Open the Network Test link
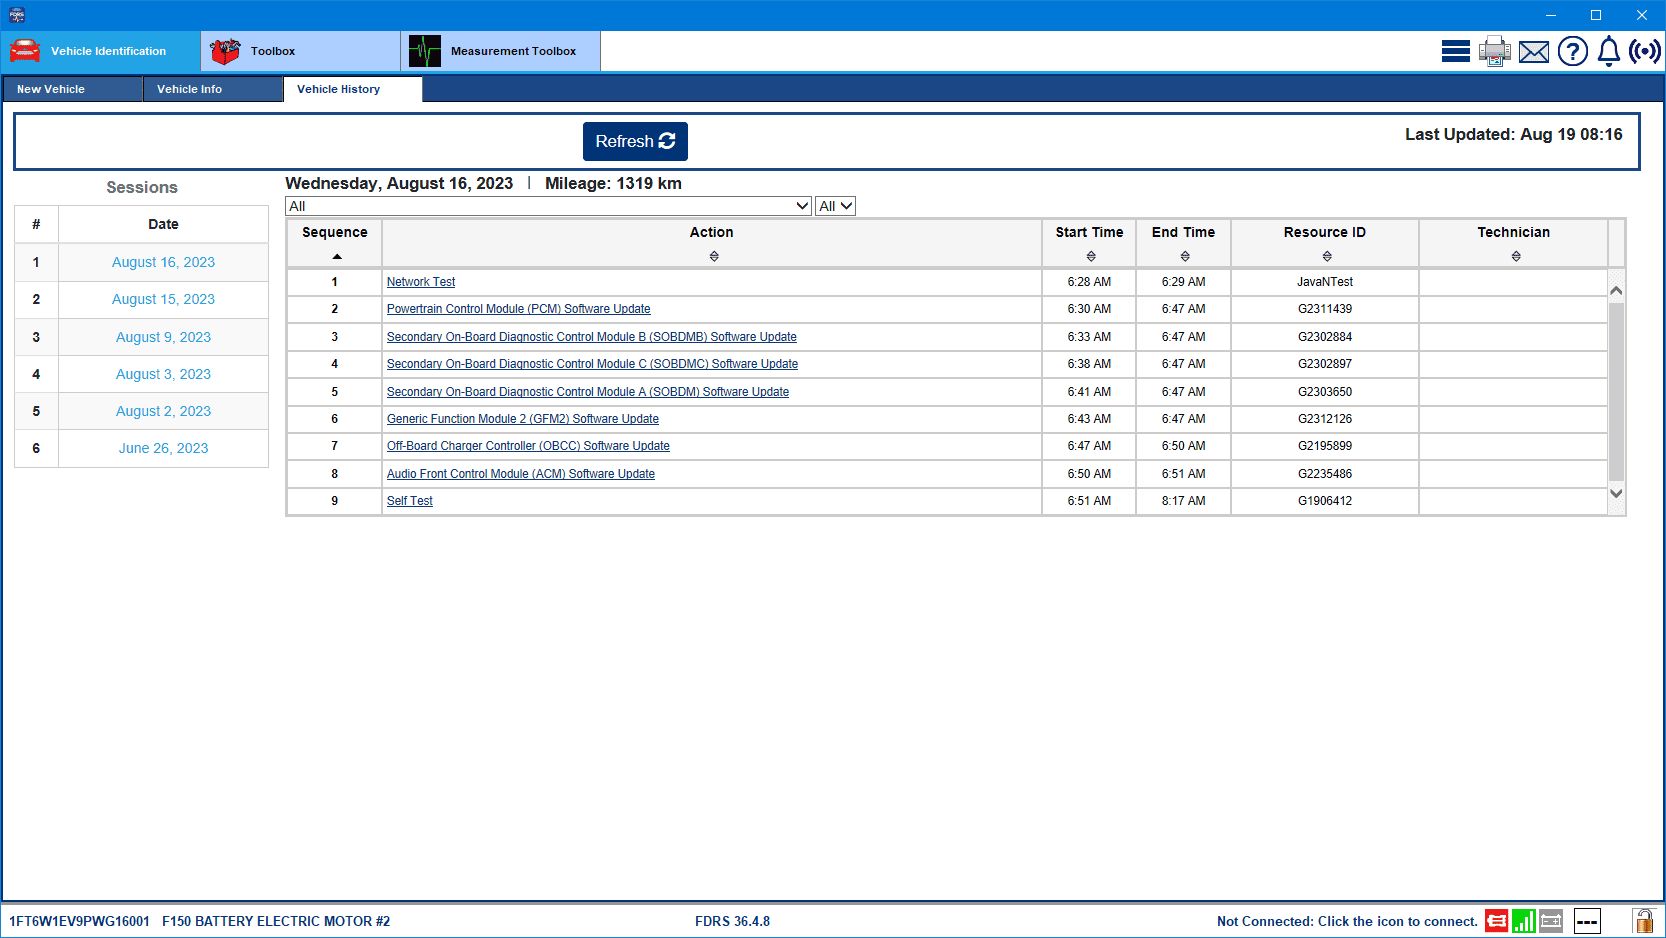Image resolution: width=1666 pixels, height=938 pixels. click(421, 282)
